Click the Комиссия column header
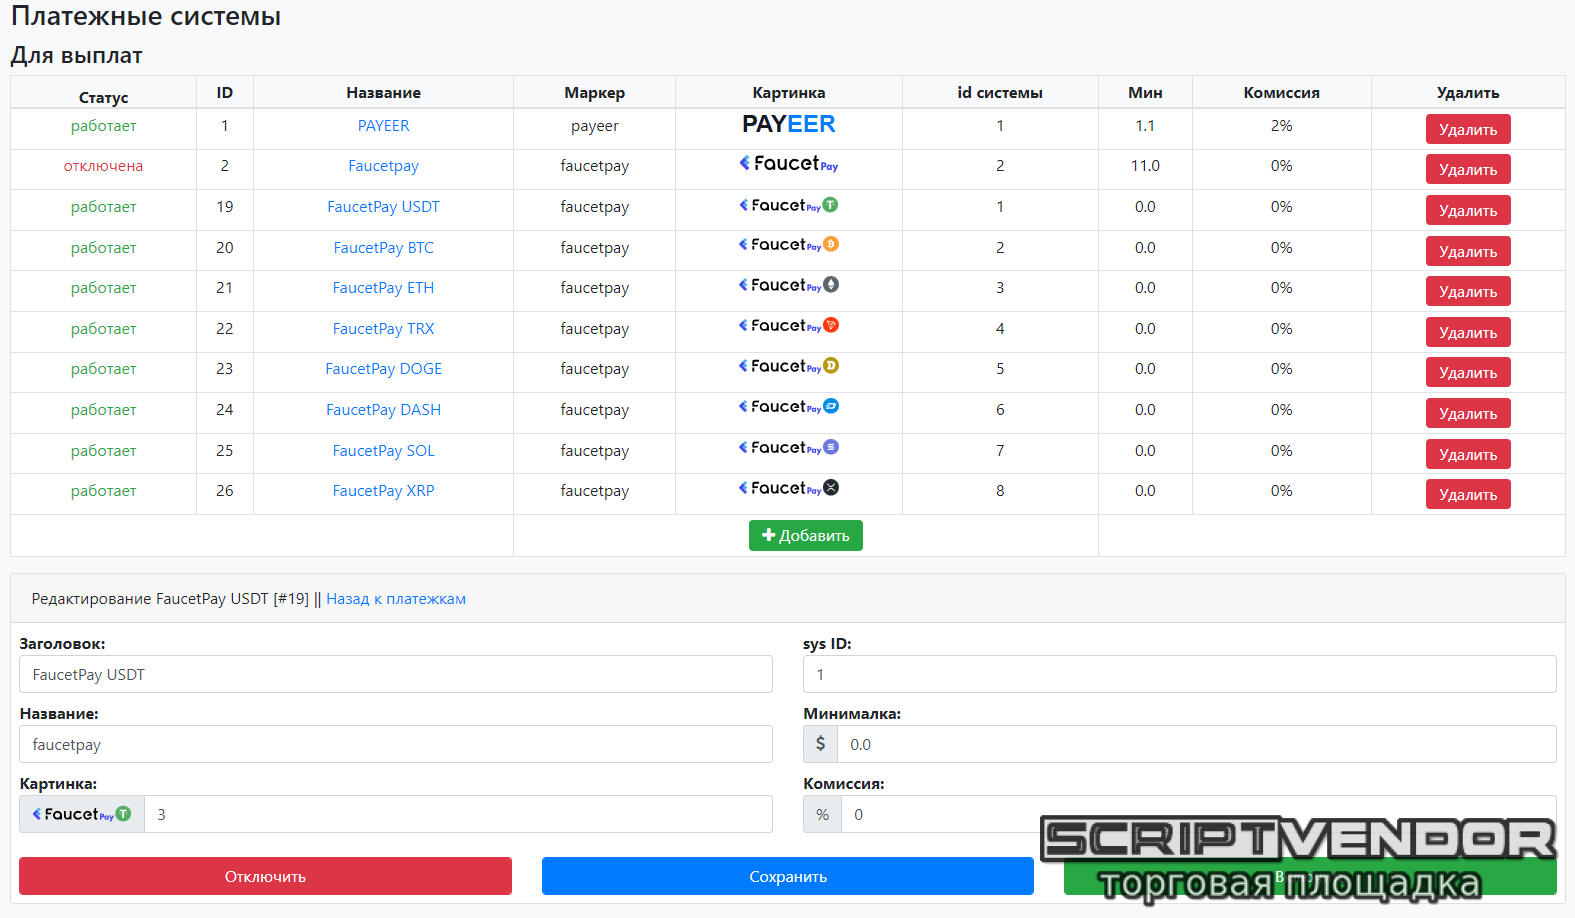Image resolution: width=1575 pixels, height=918 pixels. click(1282, 92)
